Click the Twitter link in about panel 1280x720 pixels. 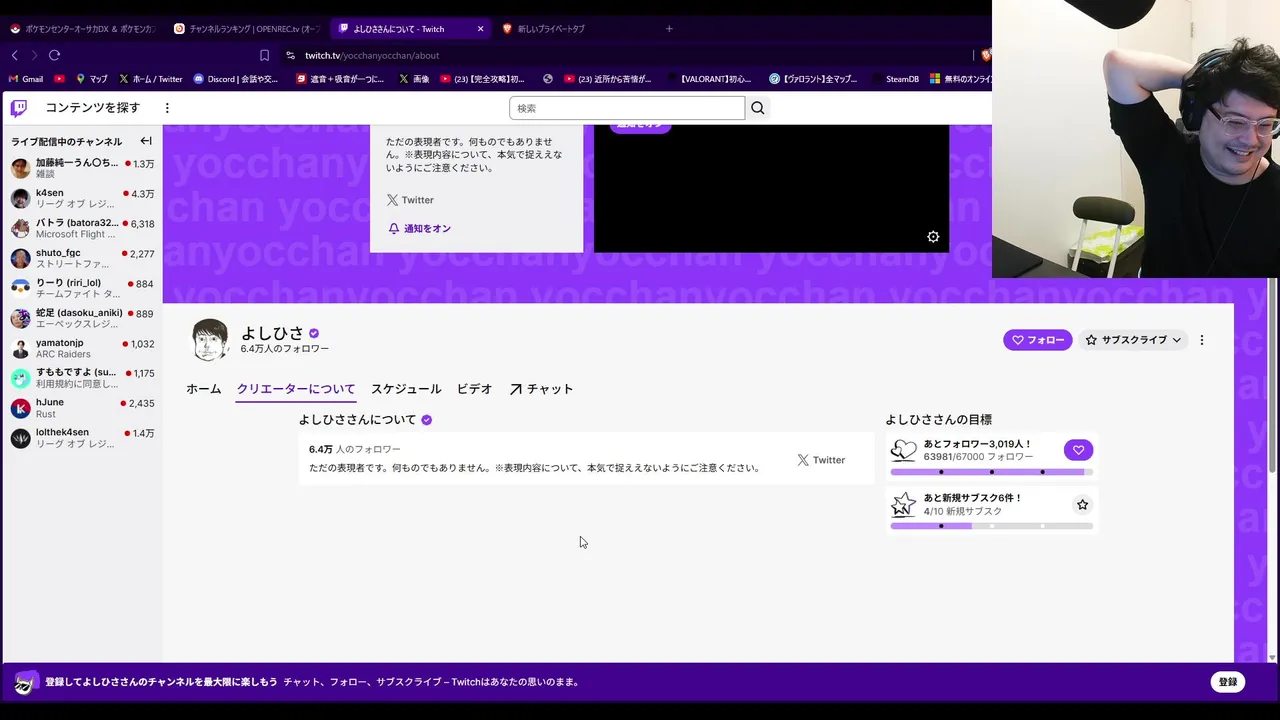click(x=821, y=460)
